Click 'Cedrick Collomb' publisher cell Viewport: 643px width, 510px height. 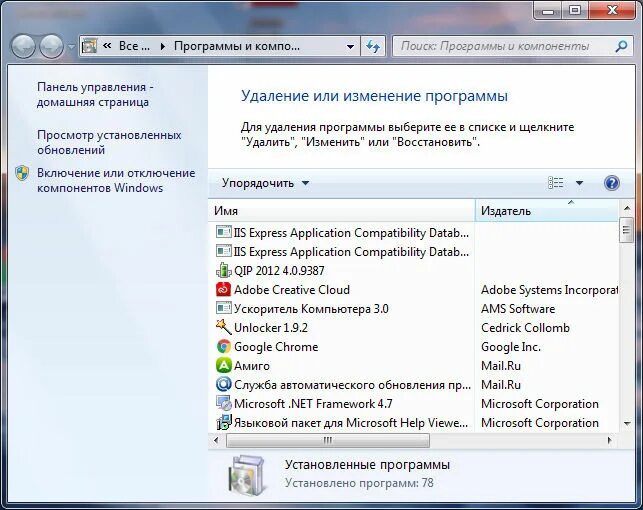525,328
